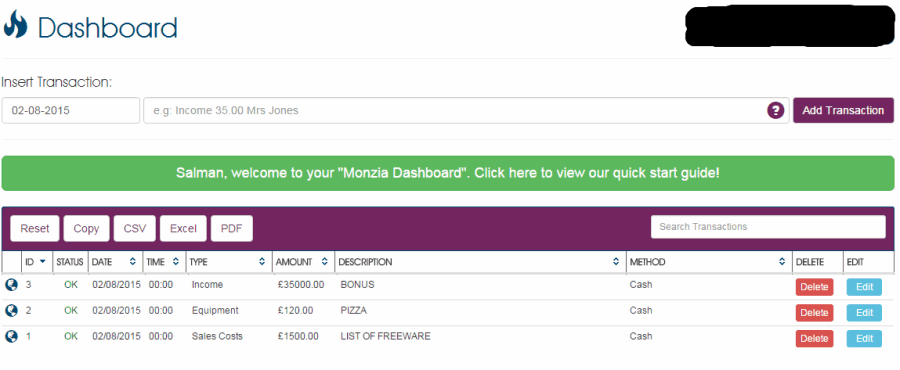The height and width of the screenshot is (370, 900).
Task: Export transactions as CSV
Action: [135, 228]
